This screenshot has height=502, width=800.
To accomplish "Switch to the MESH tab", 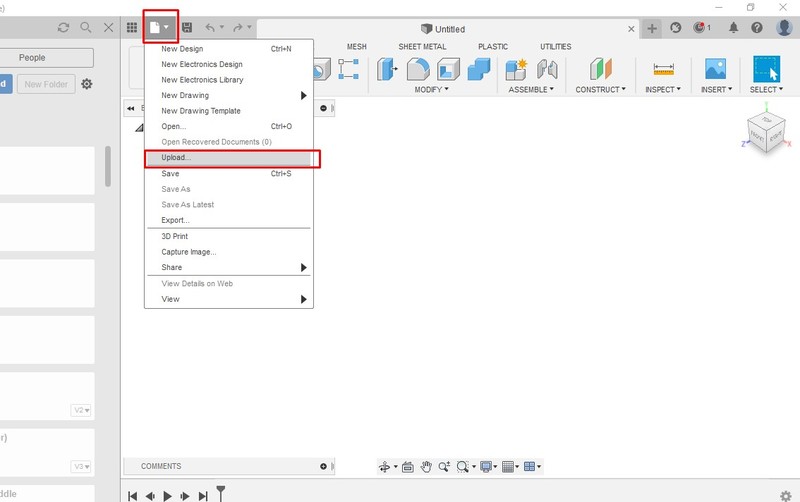I will 357,46.
